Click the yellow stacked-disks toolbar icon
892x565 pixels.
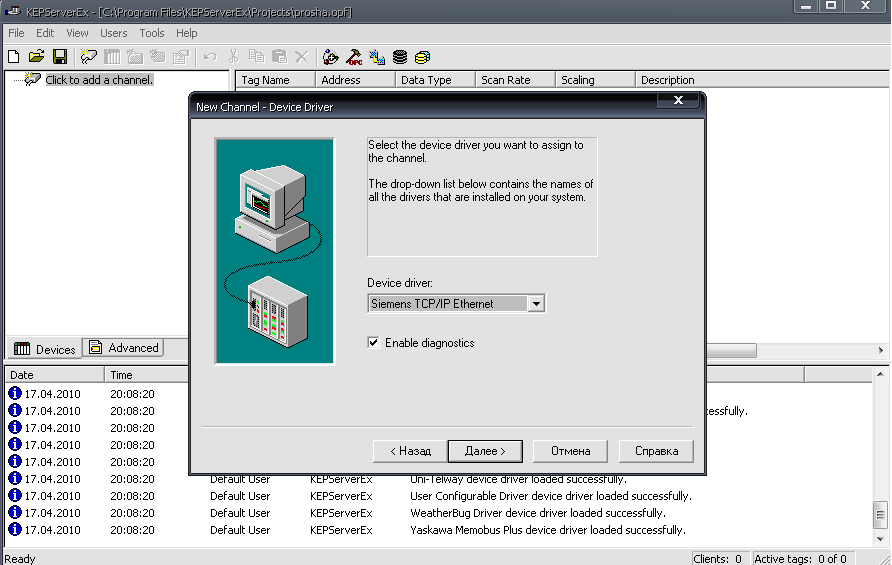coord(423,57)
